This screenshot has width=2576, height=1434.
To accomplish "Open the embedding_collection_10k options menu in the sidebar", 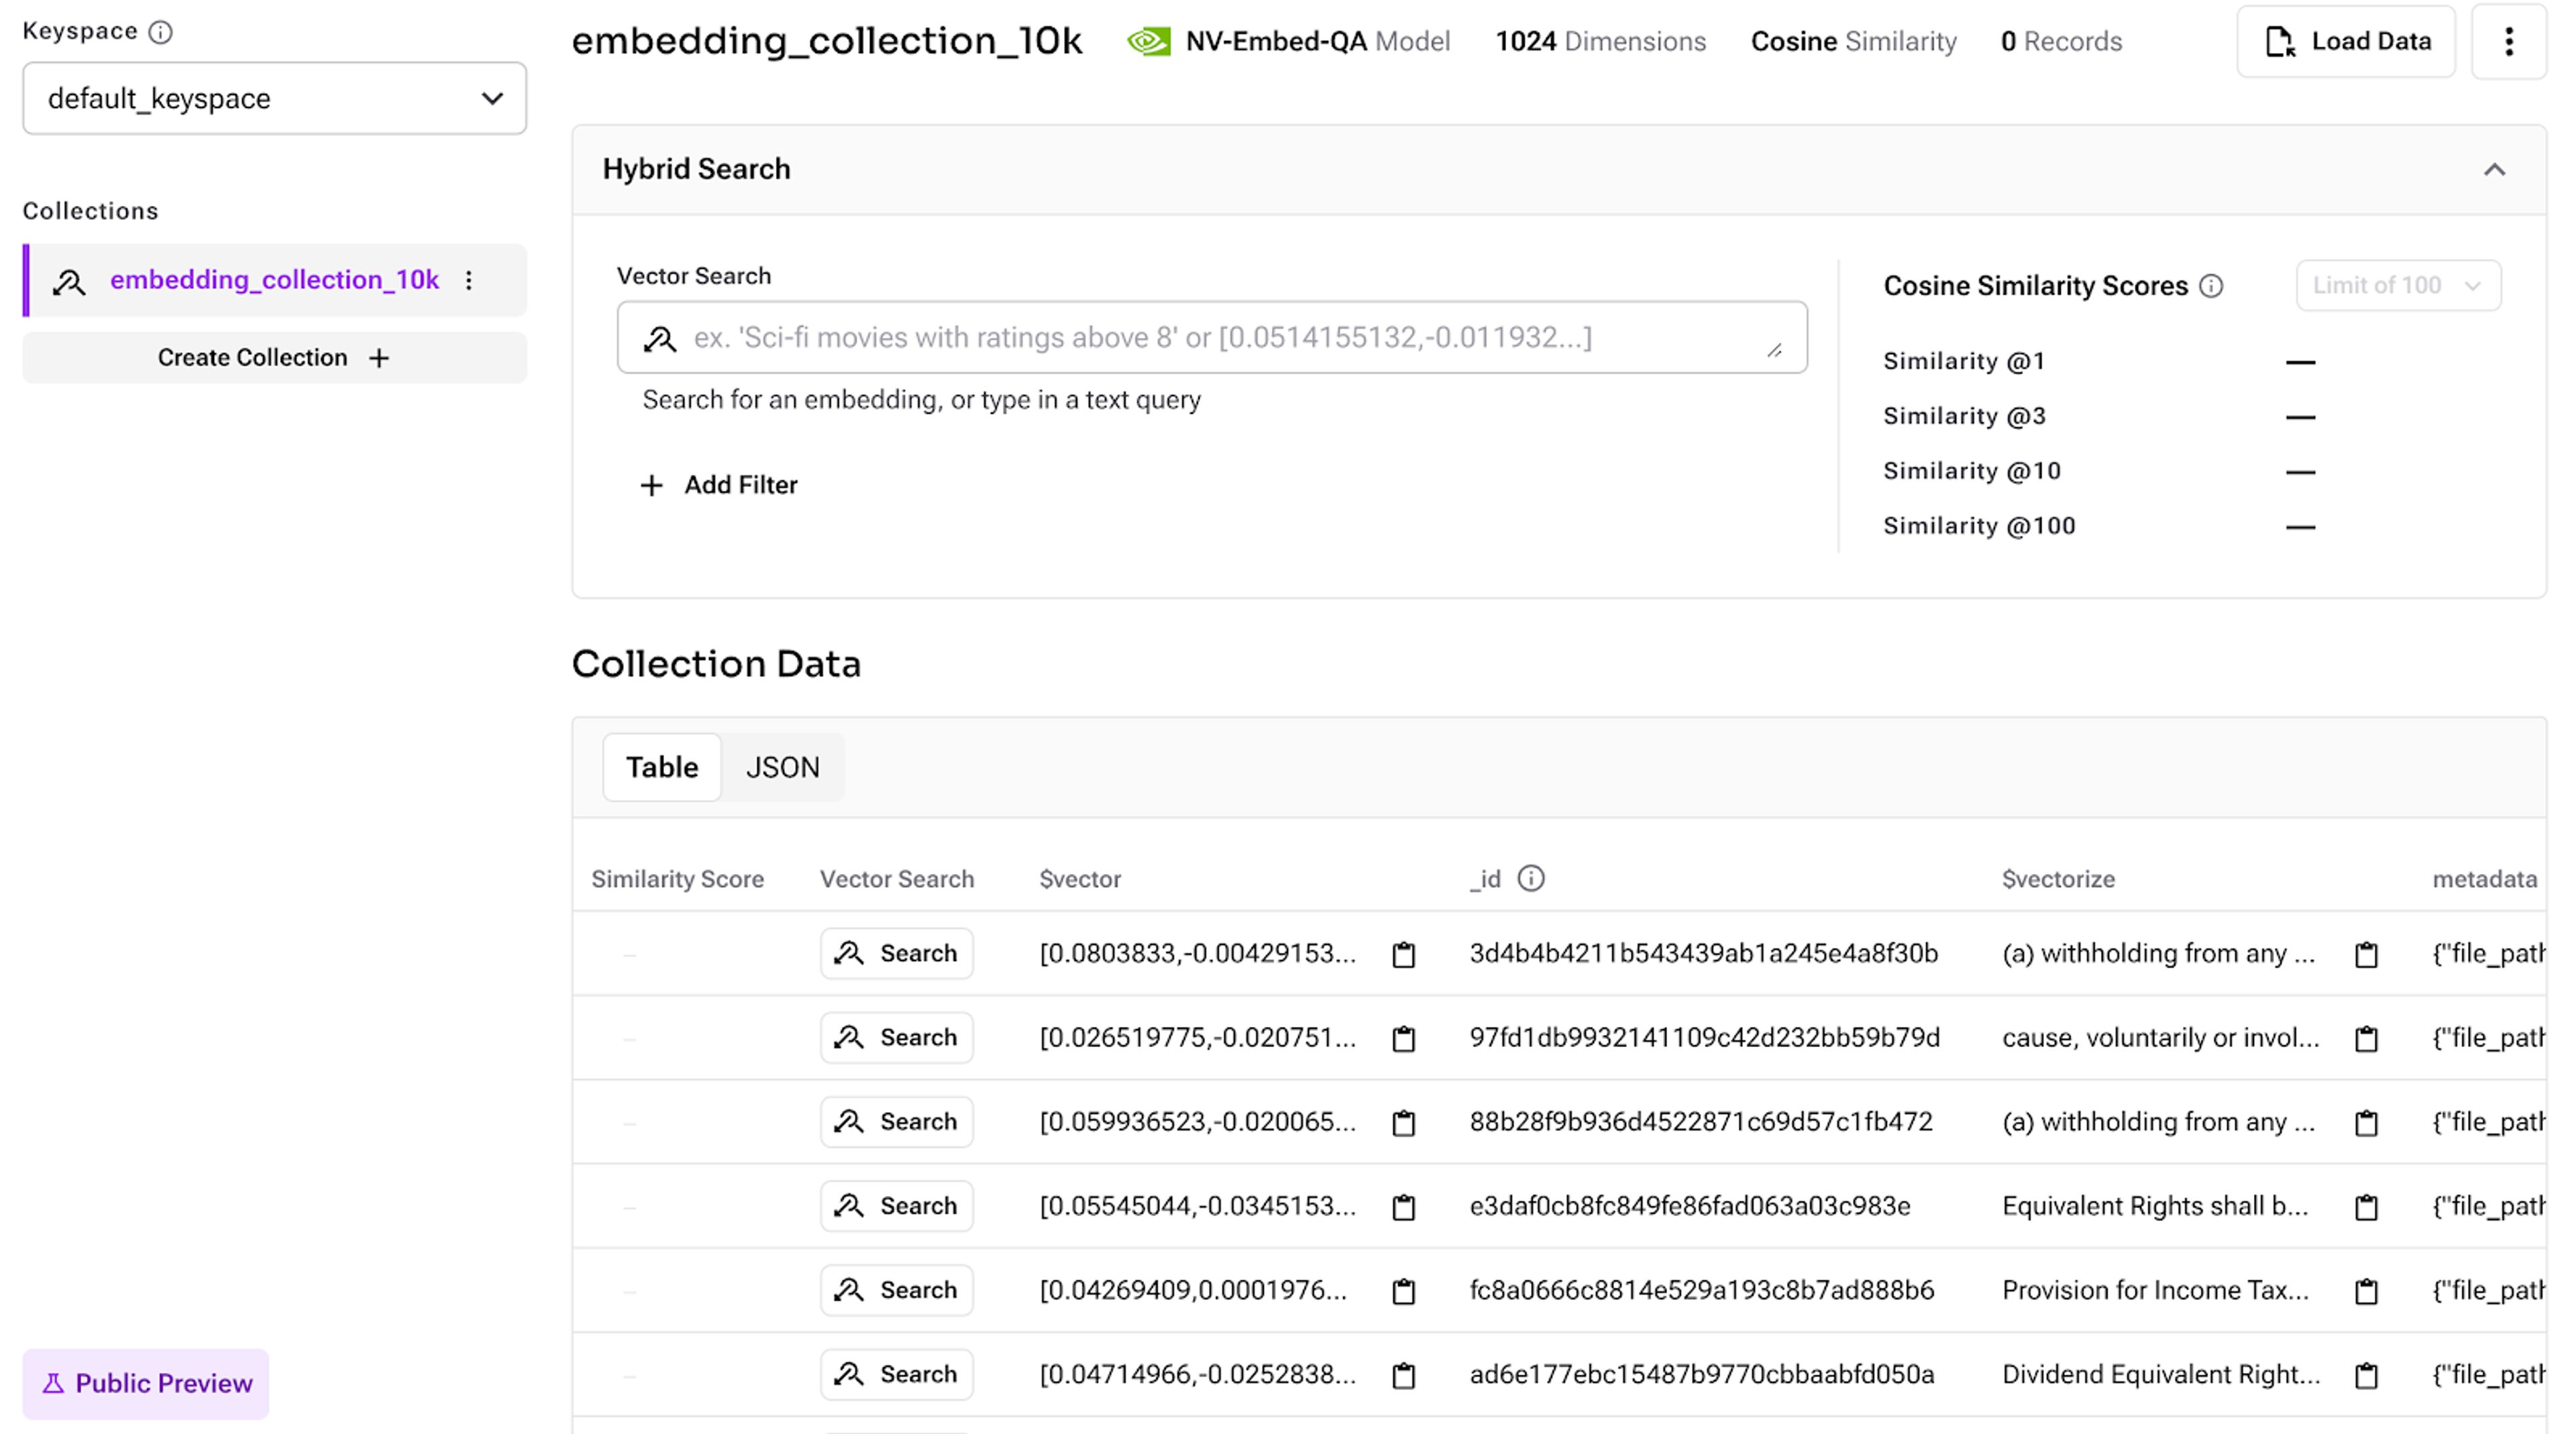I will tap(469, 280).
